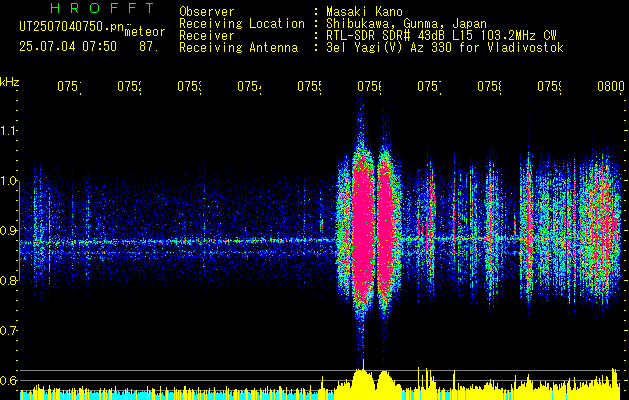Click the RTL-SDR SDR# receiver description
629x400 pixels.
(x=441, y=36)
